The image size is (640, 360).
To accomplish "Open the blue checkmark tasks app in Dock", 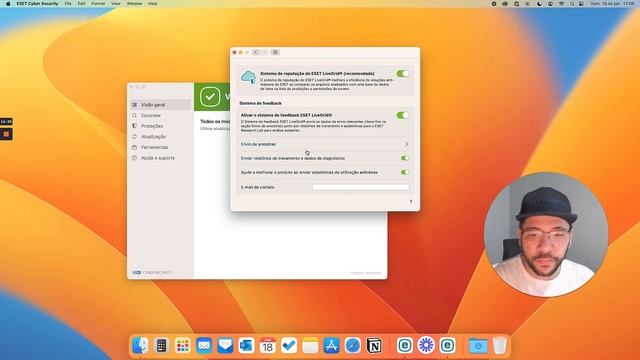I will click(289, 346).
